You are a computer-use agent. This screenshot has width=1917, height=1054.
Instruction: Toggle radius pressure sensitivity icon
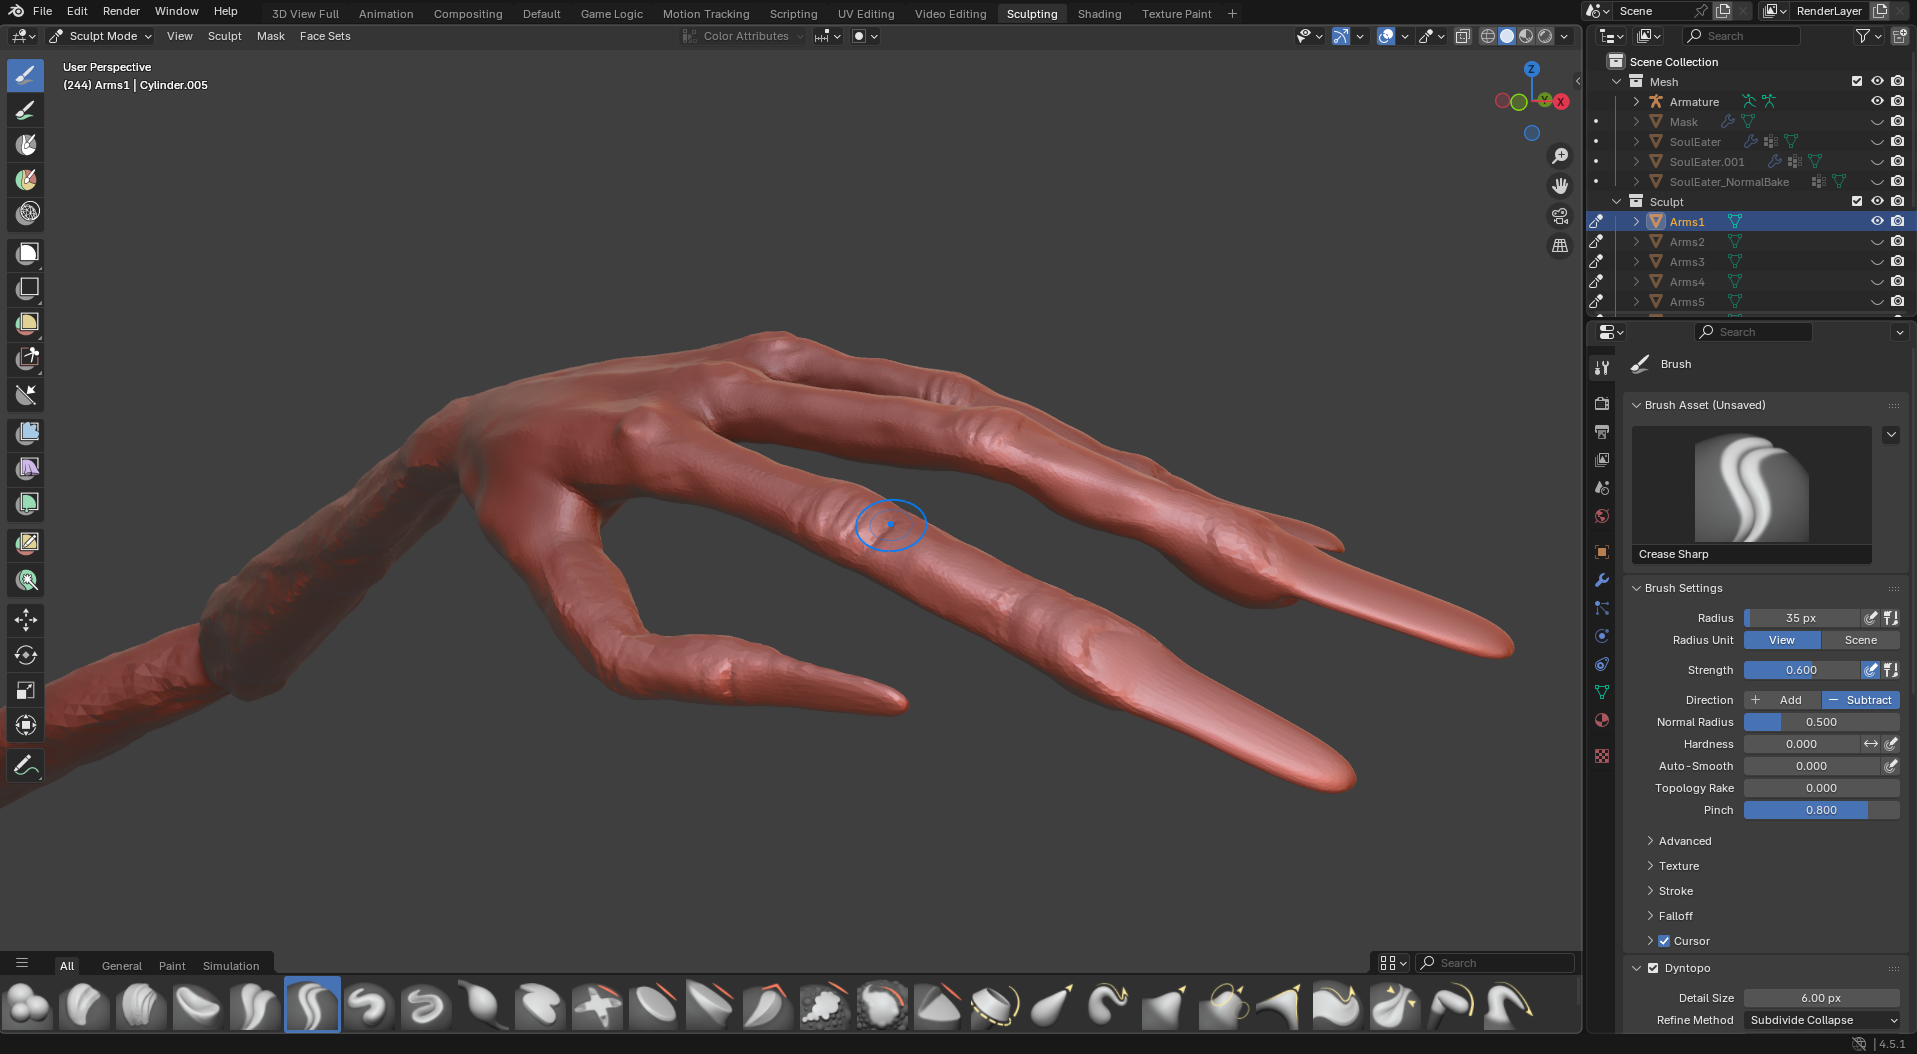tap(1870, 618)
